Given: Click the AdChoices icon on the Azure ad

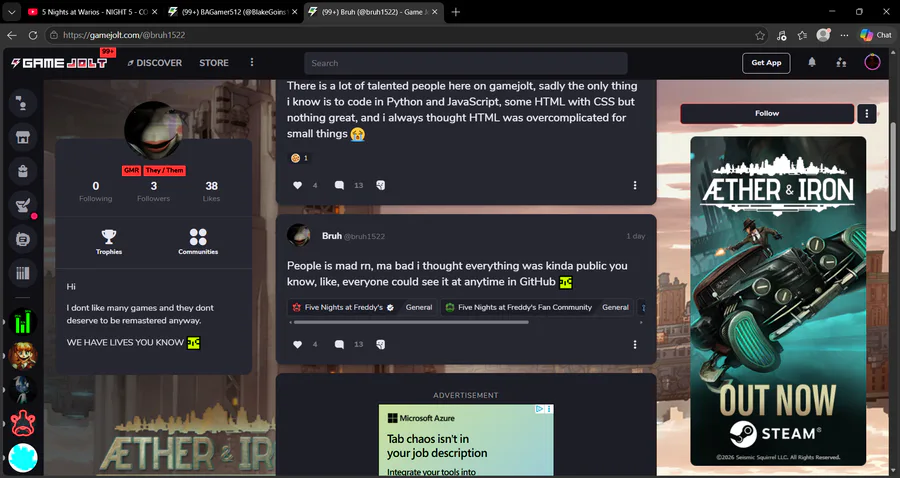Looking at the screenshot, I should tap(539, 409).
